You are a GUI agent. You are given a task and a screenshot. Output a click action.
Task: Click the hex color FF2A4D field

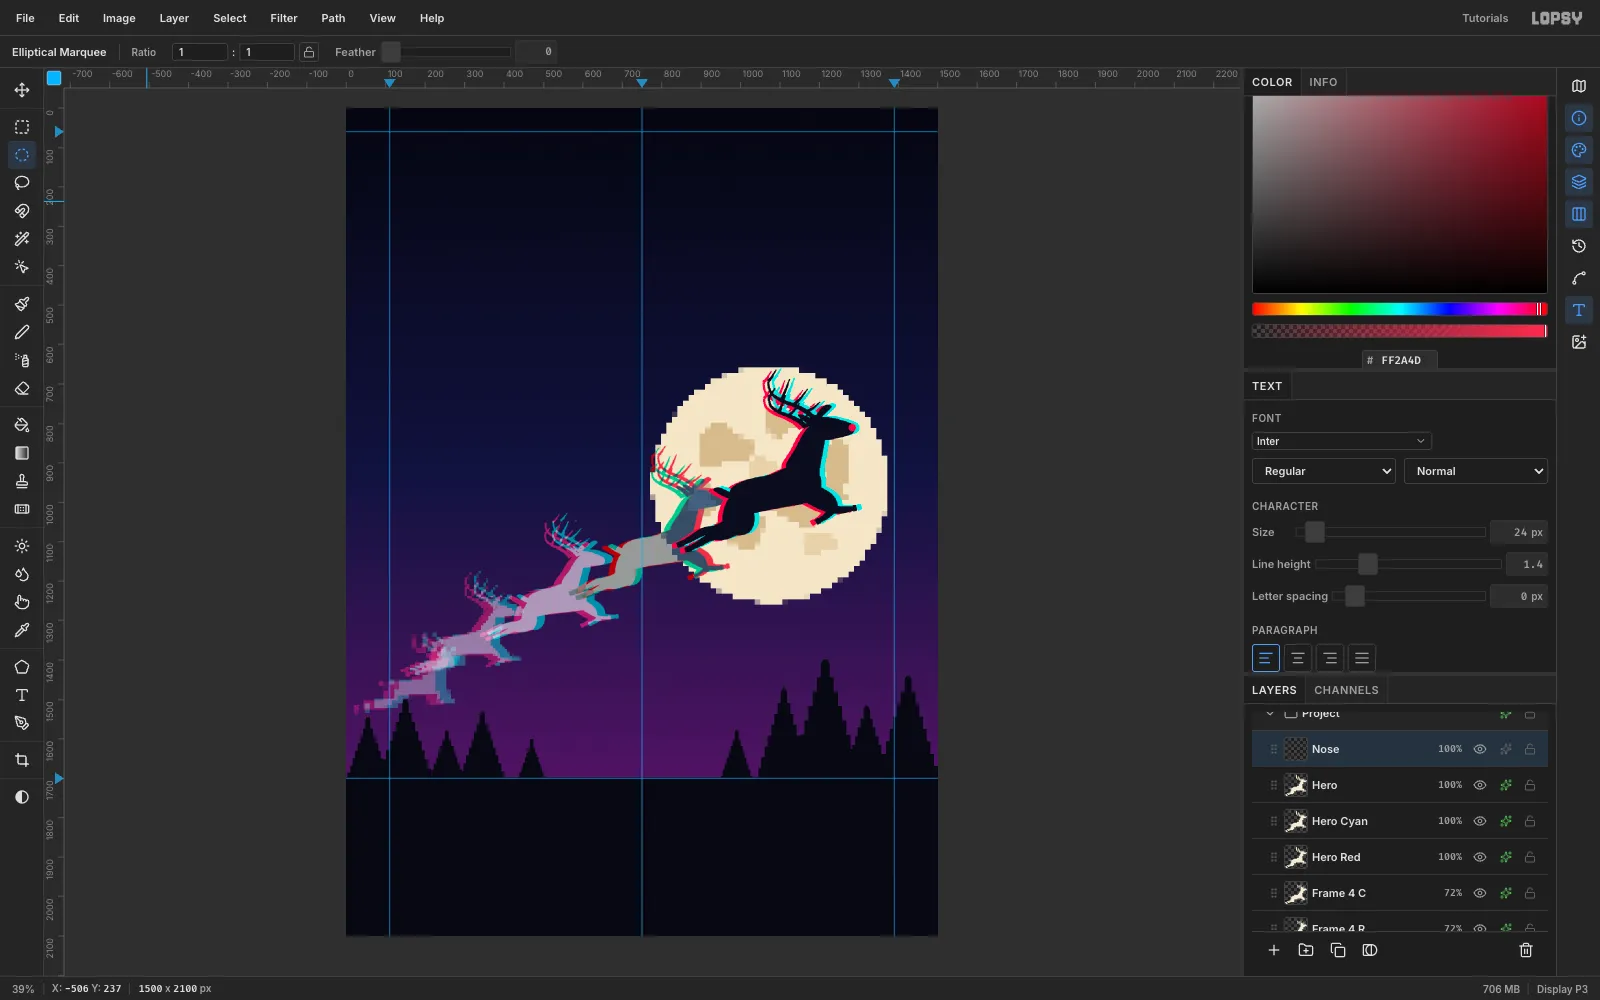[x=1400, y=360]
